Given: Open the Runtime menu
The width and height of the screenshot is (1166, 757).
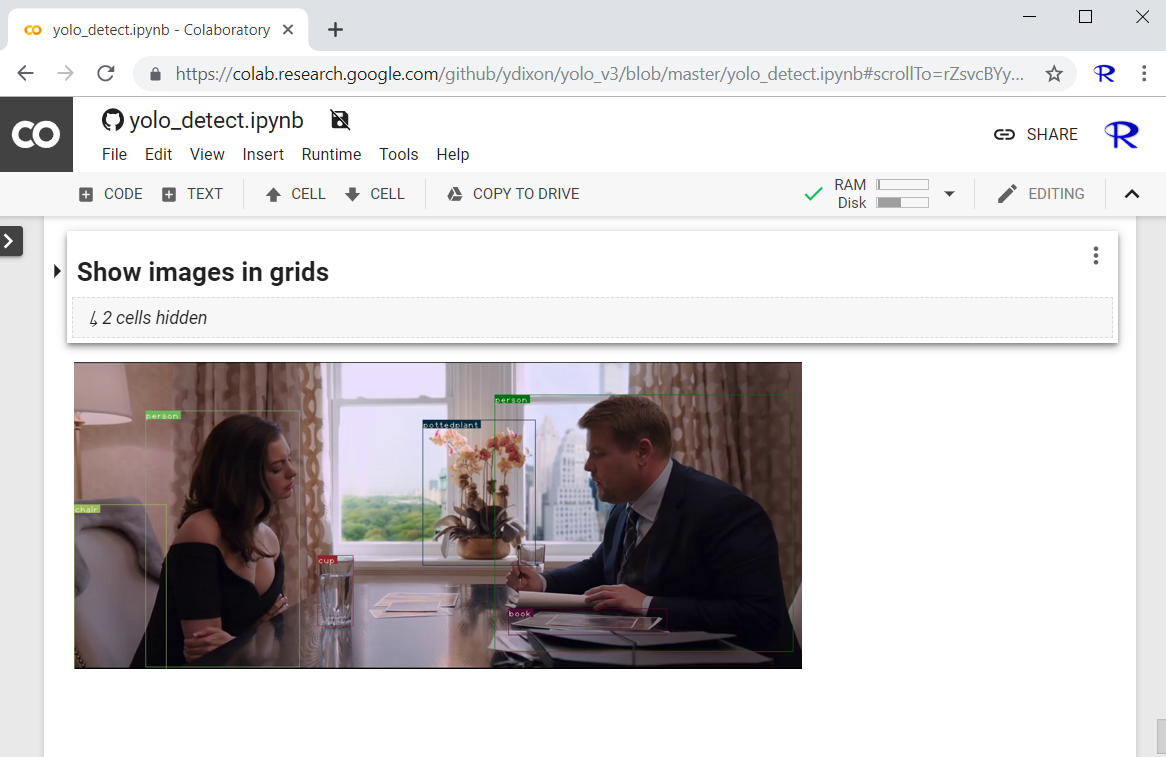Looking at the screenshot, I should tap(332, 154).
